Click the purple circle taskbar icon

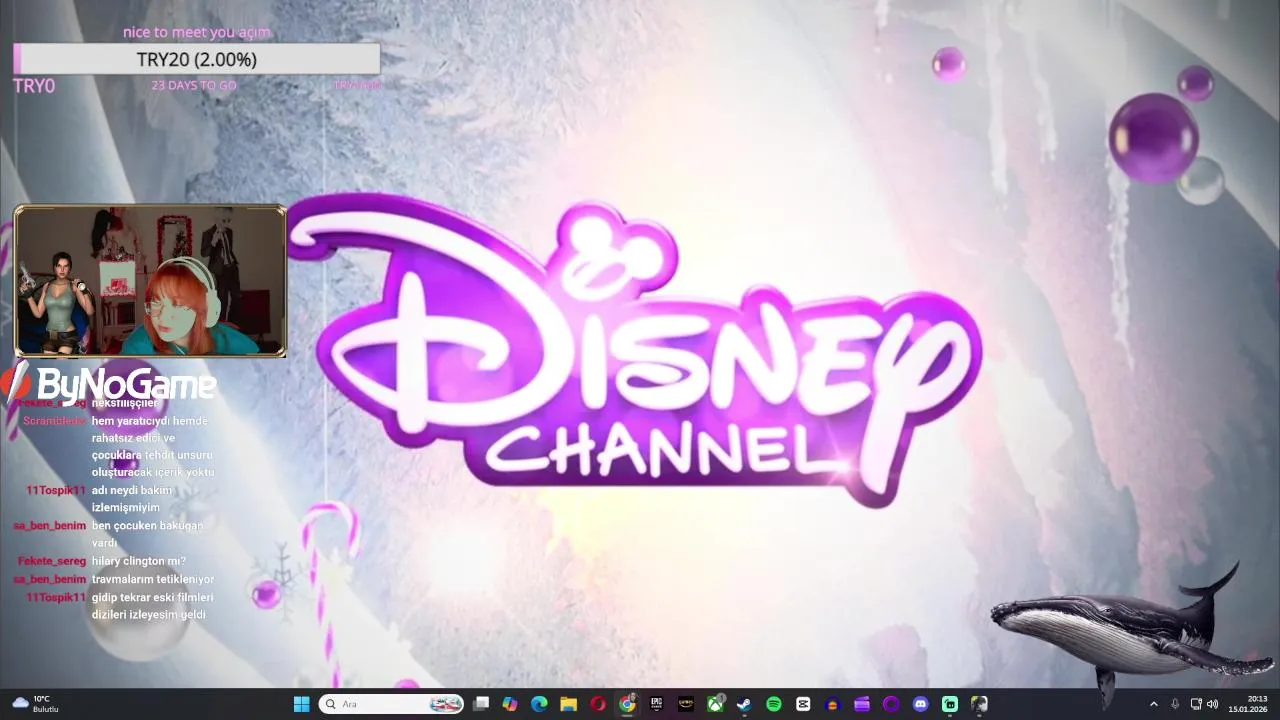tap(891, 704)
